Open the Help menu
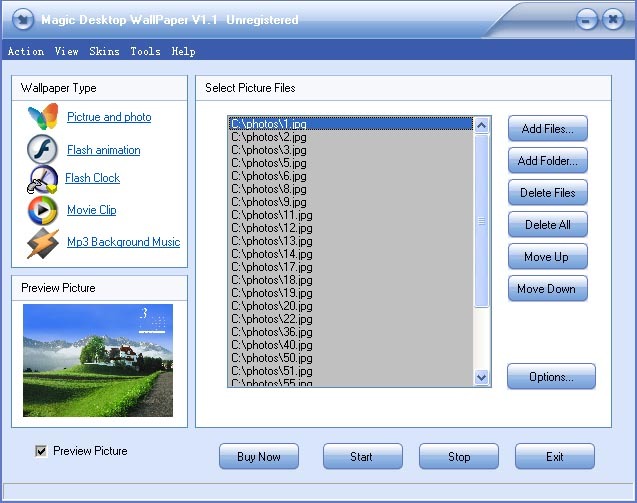Screen dimensions: 637x503 pos(183,51)
